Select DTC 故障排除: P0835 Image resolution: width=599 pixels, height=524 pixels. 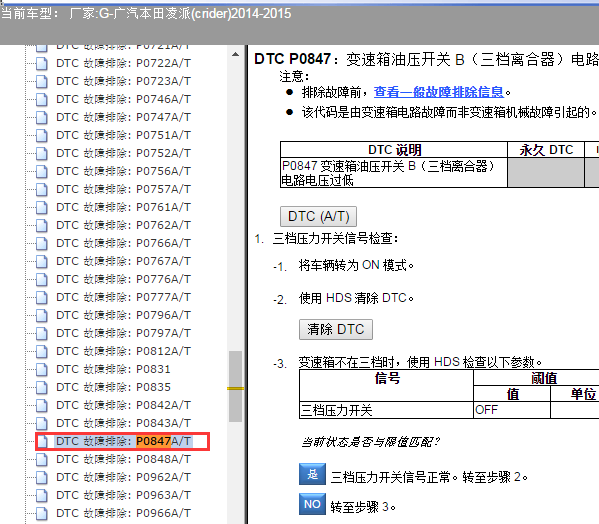click(x=113, y=387)
